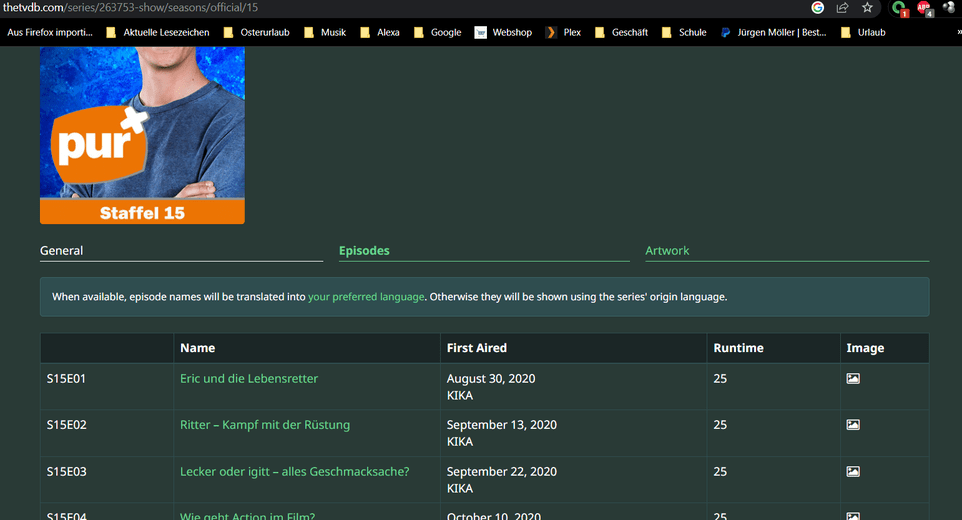Open Osterurlaub bookmark folder
Image resolution: width=962 pixels, height=520 pixels.
click(x=256, y=32)
